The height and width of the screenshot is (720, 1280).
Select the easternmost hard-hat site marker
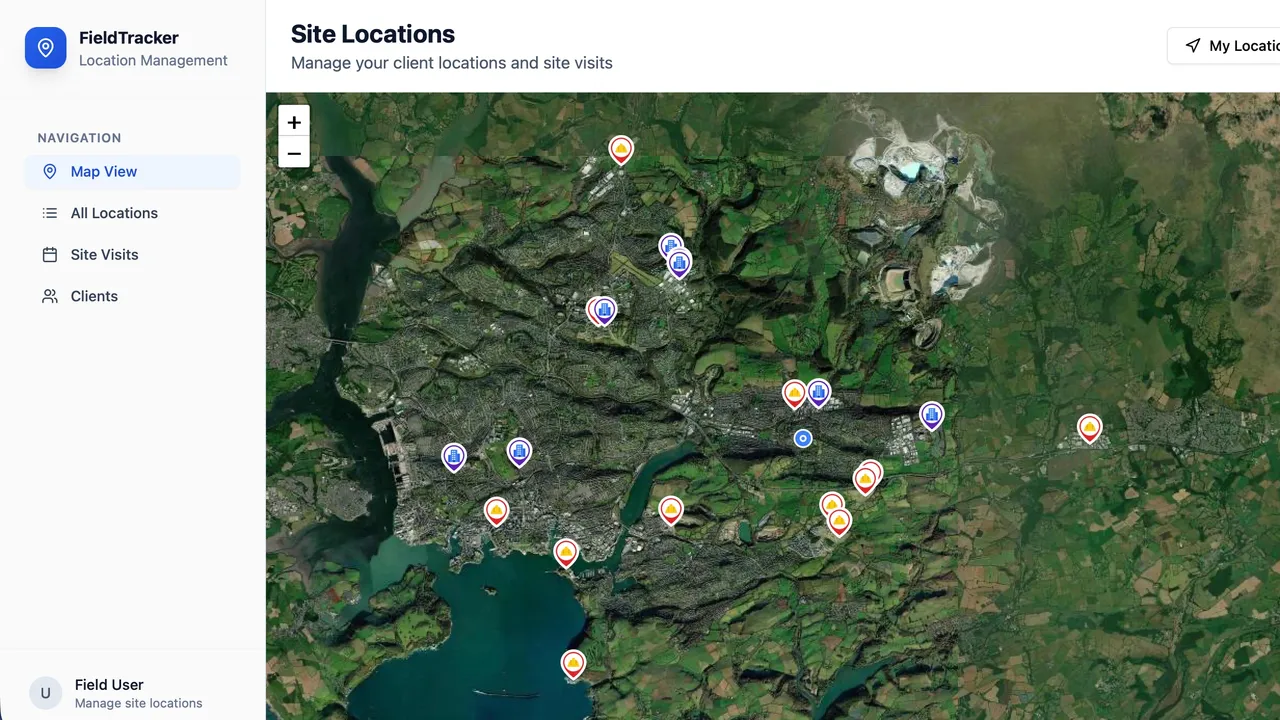point(1089,429)
